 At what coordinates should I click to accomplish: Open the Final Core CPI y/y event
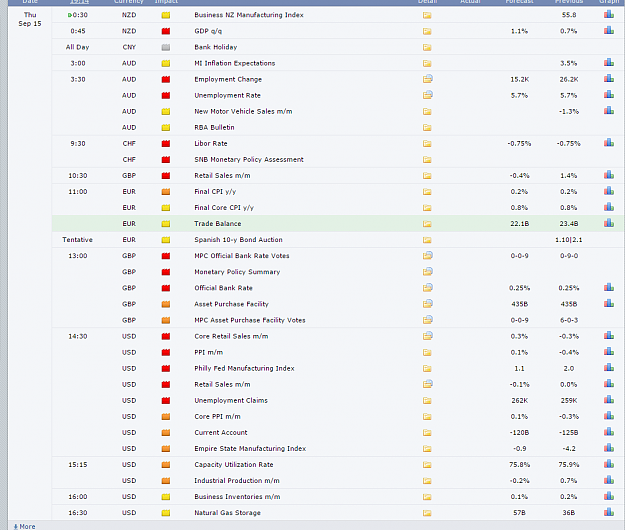tap(224, 208)
